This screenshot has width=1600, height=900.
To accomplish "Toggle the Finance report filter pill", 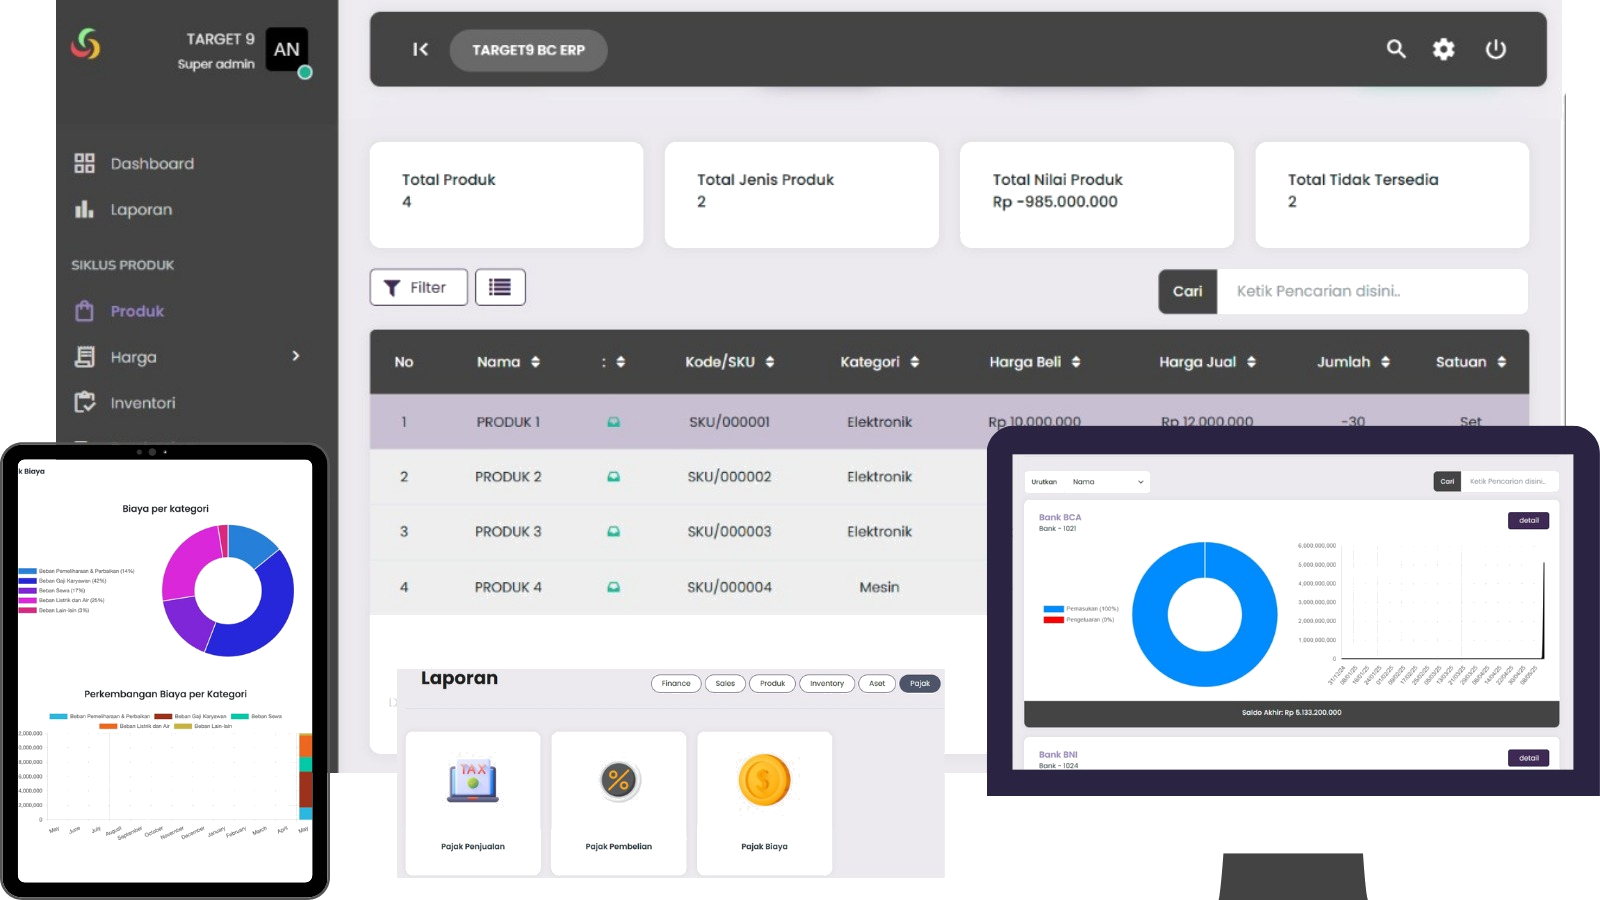I will pos(676,684).
